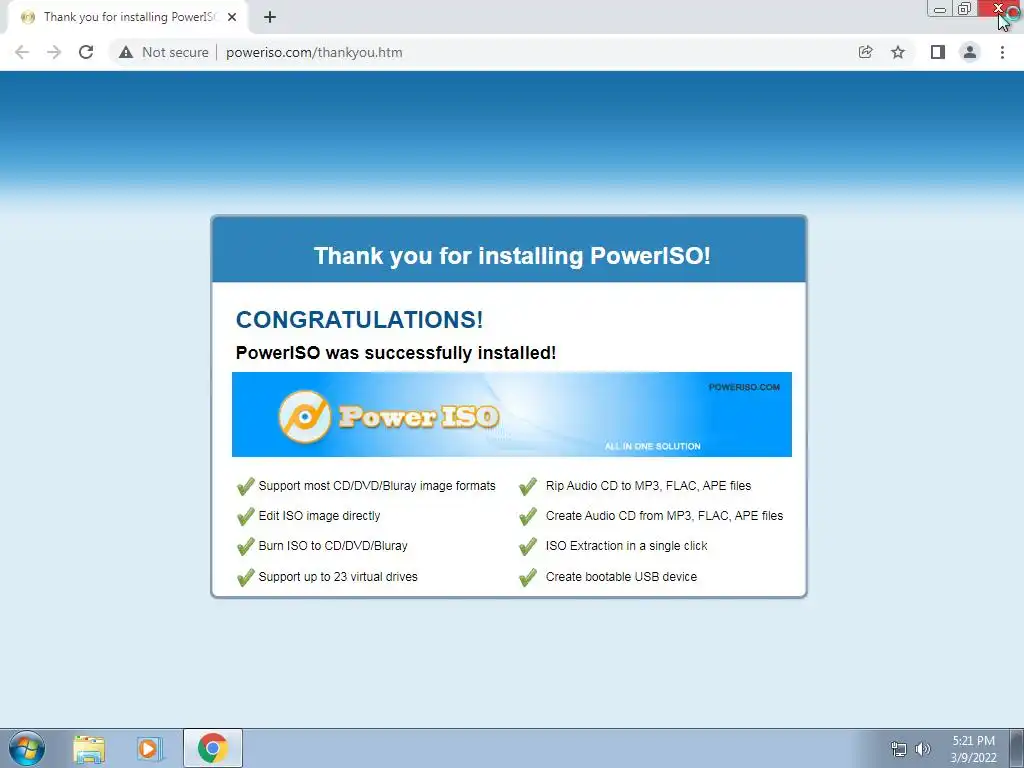Bookmark this page with the star

898,52
